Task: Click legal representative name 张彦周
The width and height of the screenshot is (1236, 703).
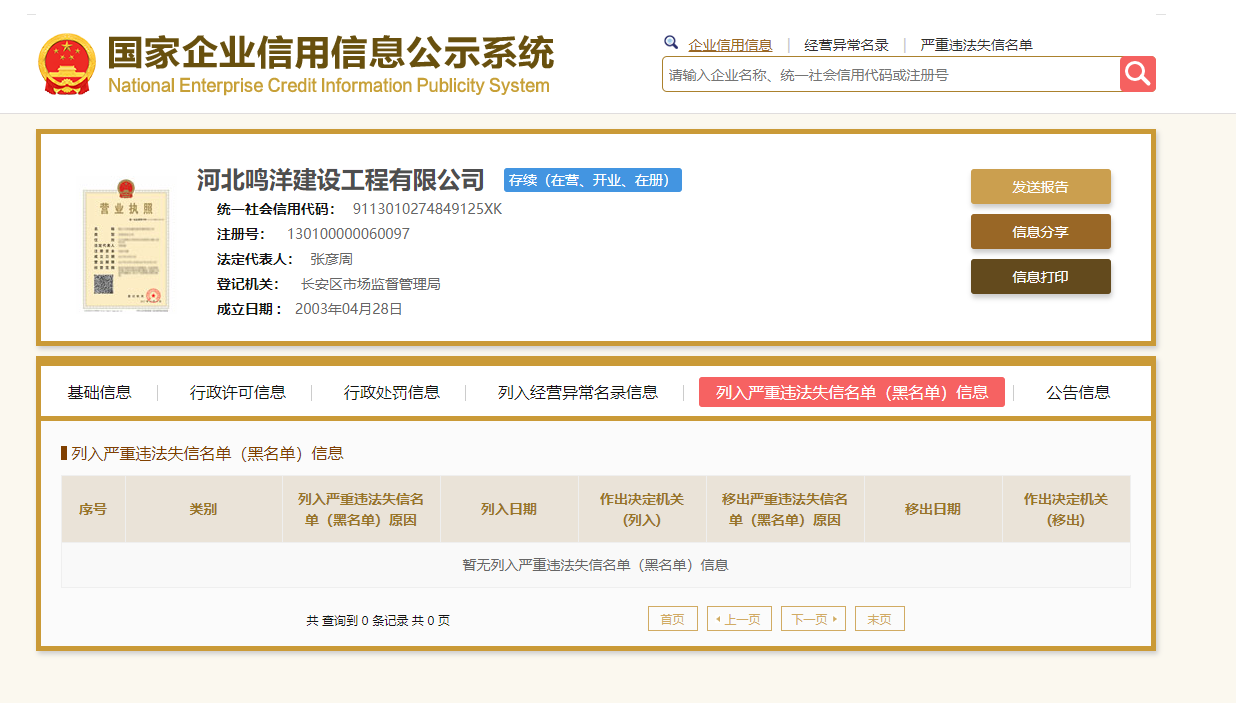Action: (x=331, y=259)
